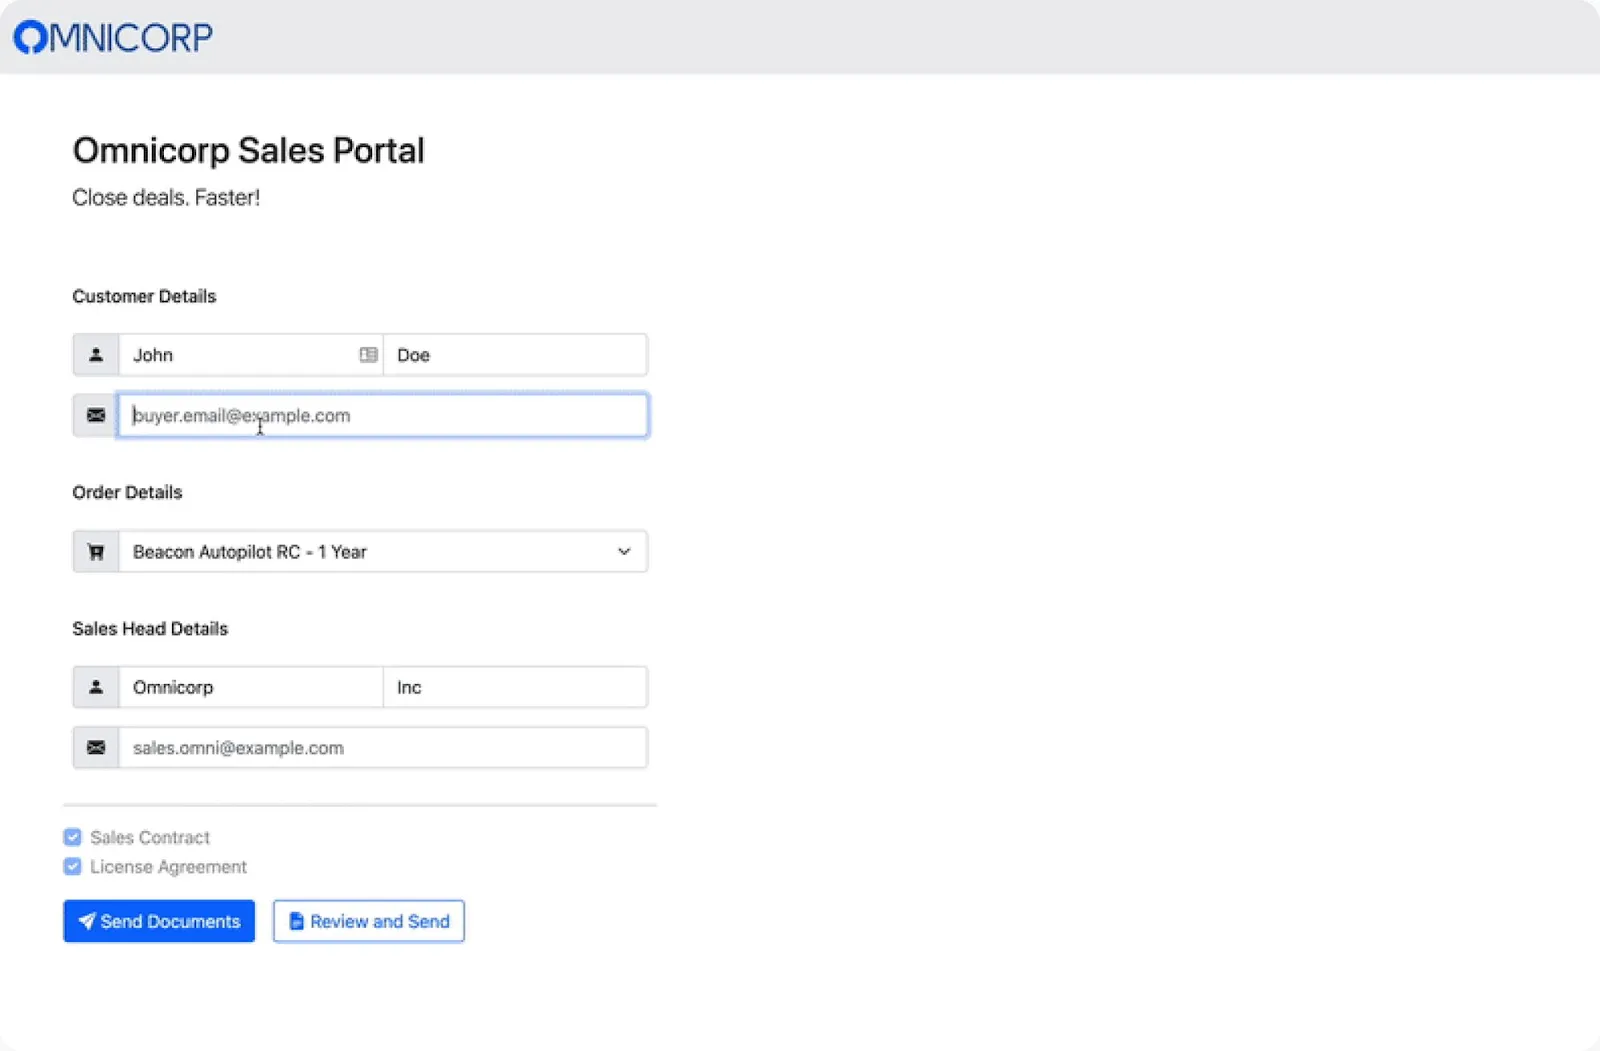Click the envelope icon beside sales.omni@example.com

coord(96,747)
